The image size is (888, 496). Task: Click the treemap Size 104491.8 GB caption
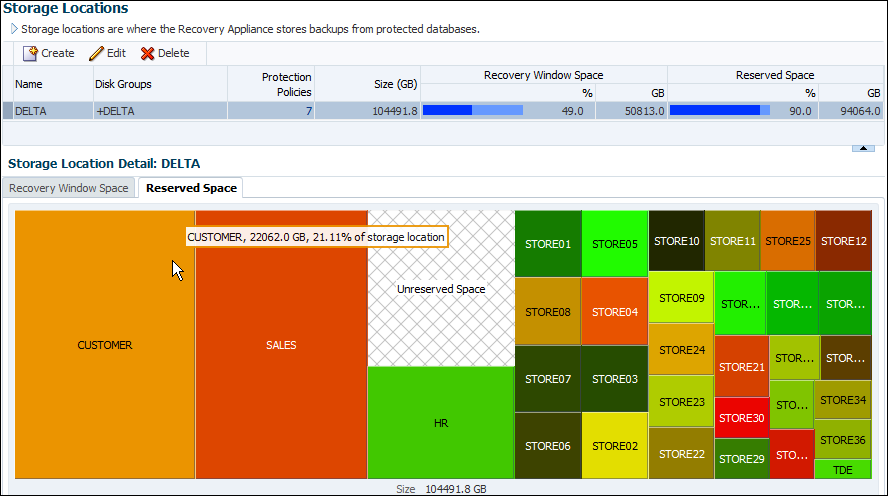click(441, 489)
